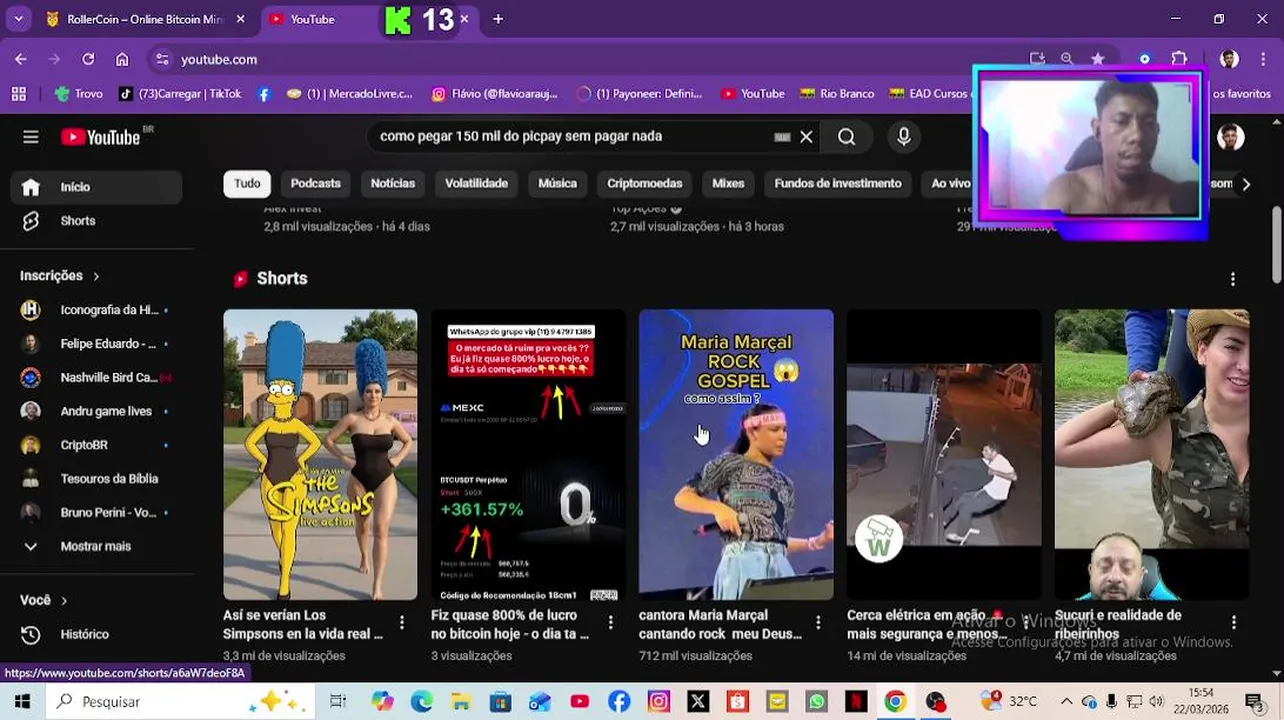Viewport: 1284px width, 720px height.
Task: Open Shorts shelf three-dot menu
Action: click(1233, 279)
